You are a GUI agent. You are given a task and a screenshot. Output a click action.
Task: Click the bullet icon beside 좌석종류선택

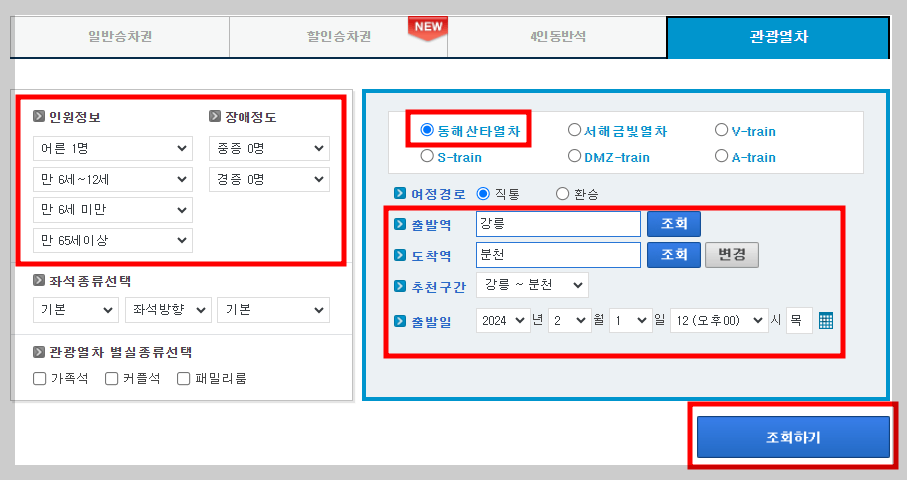[x=39, y=280]
